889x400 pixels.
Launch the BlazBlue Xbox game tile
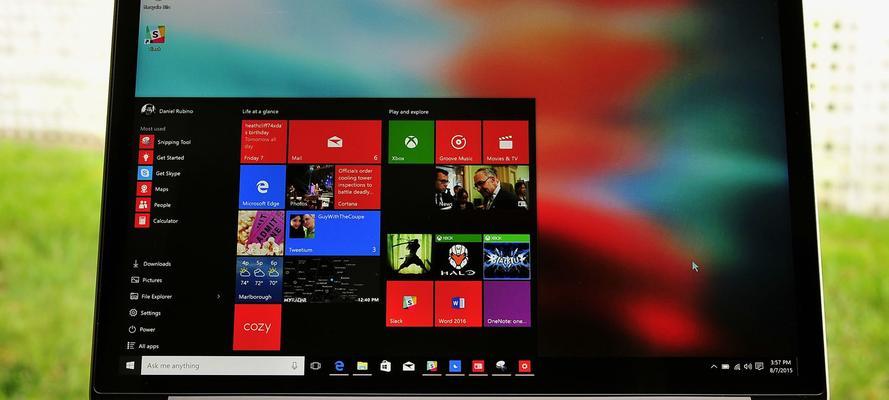(506, 256)
